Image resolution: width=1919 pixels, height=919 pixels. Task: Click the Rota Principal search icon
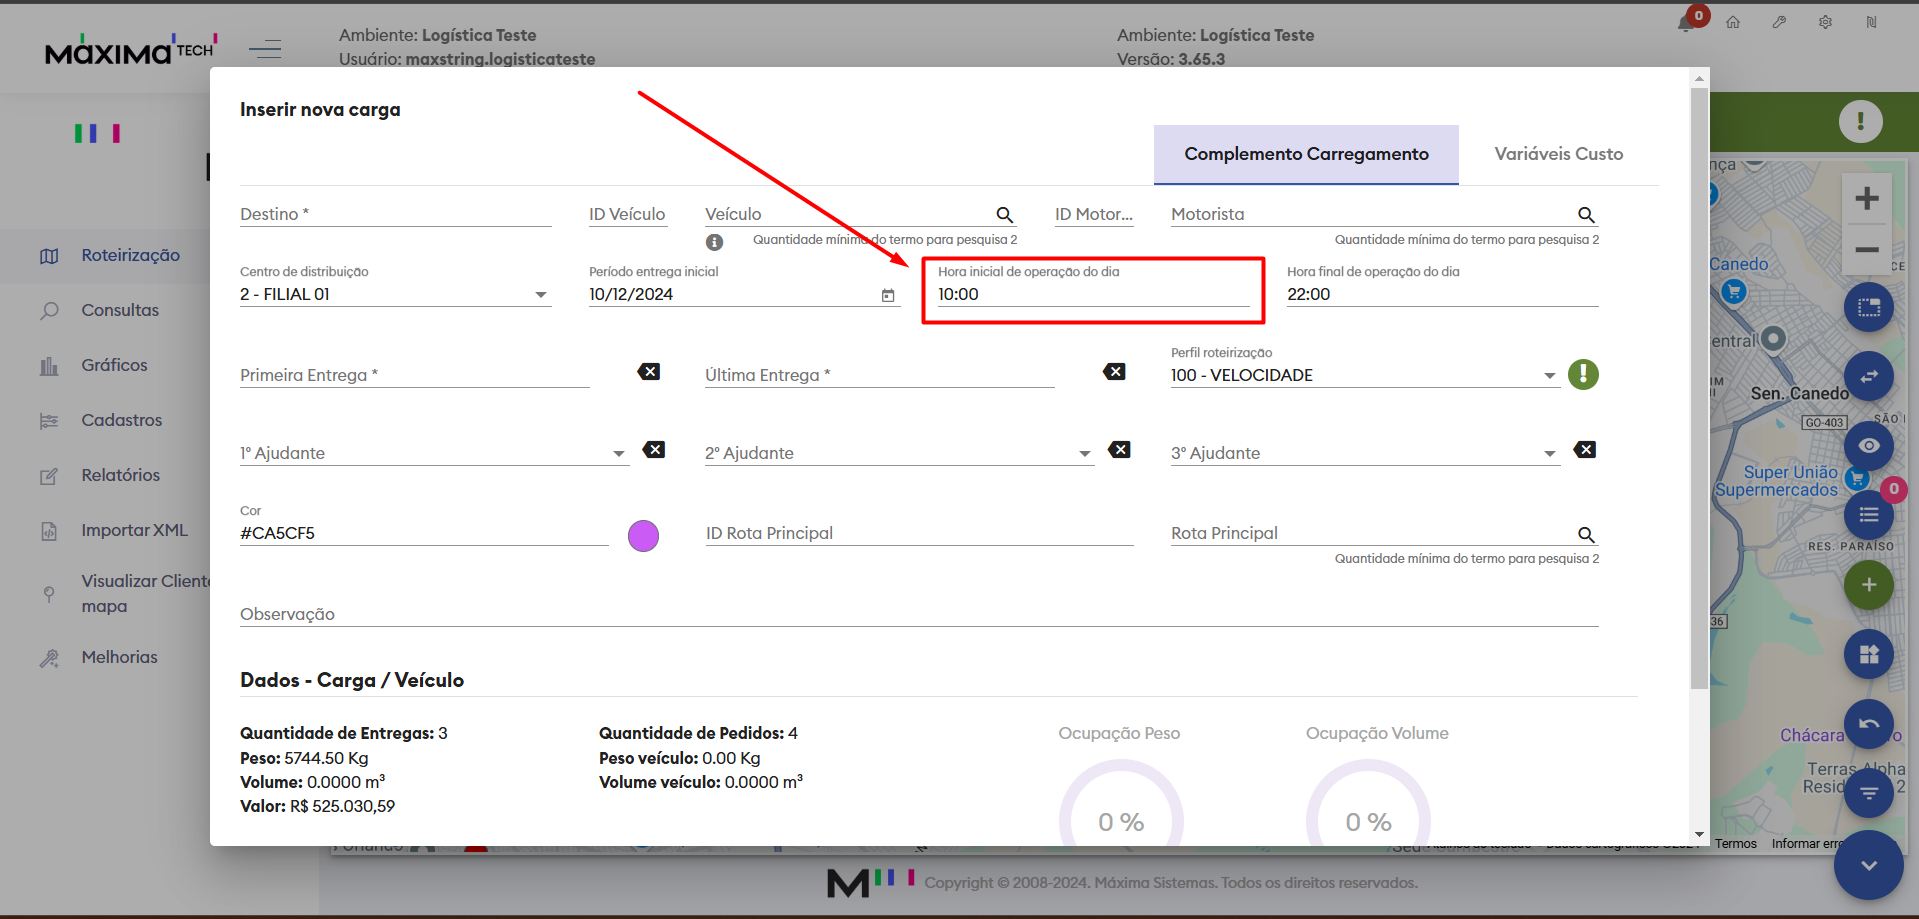[1586, 535]
